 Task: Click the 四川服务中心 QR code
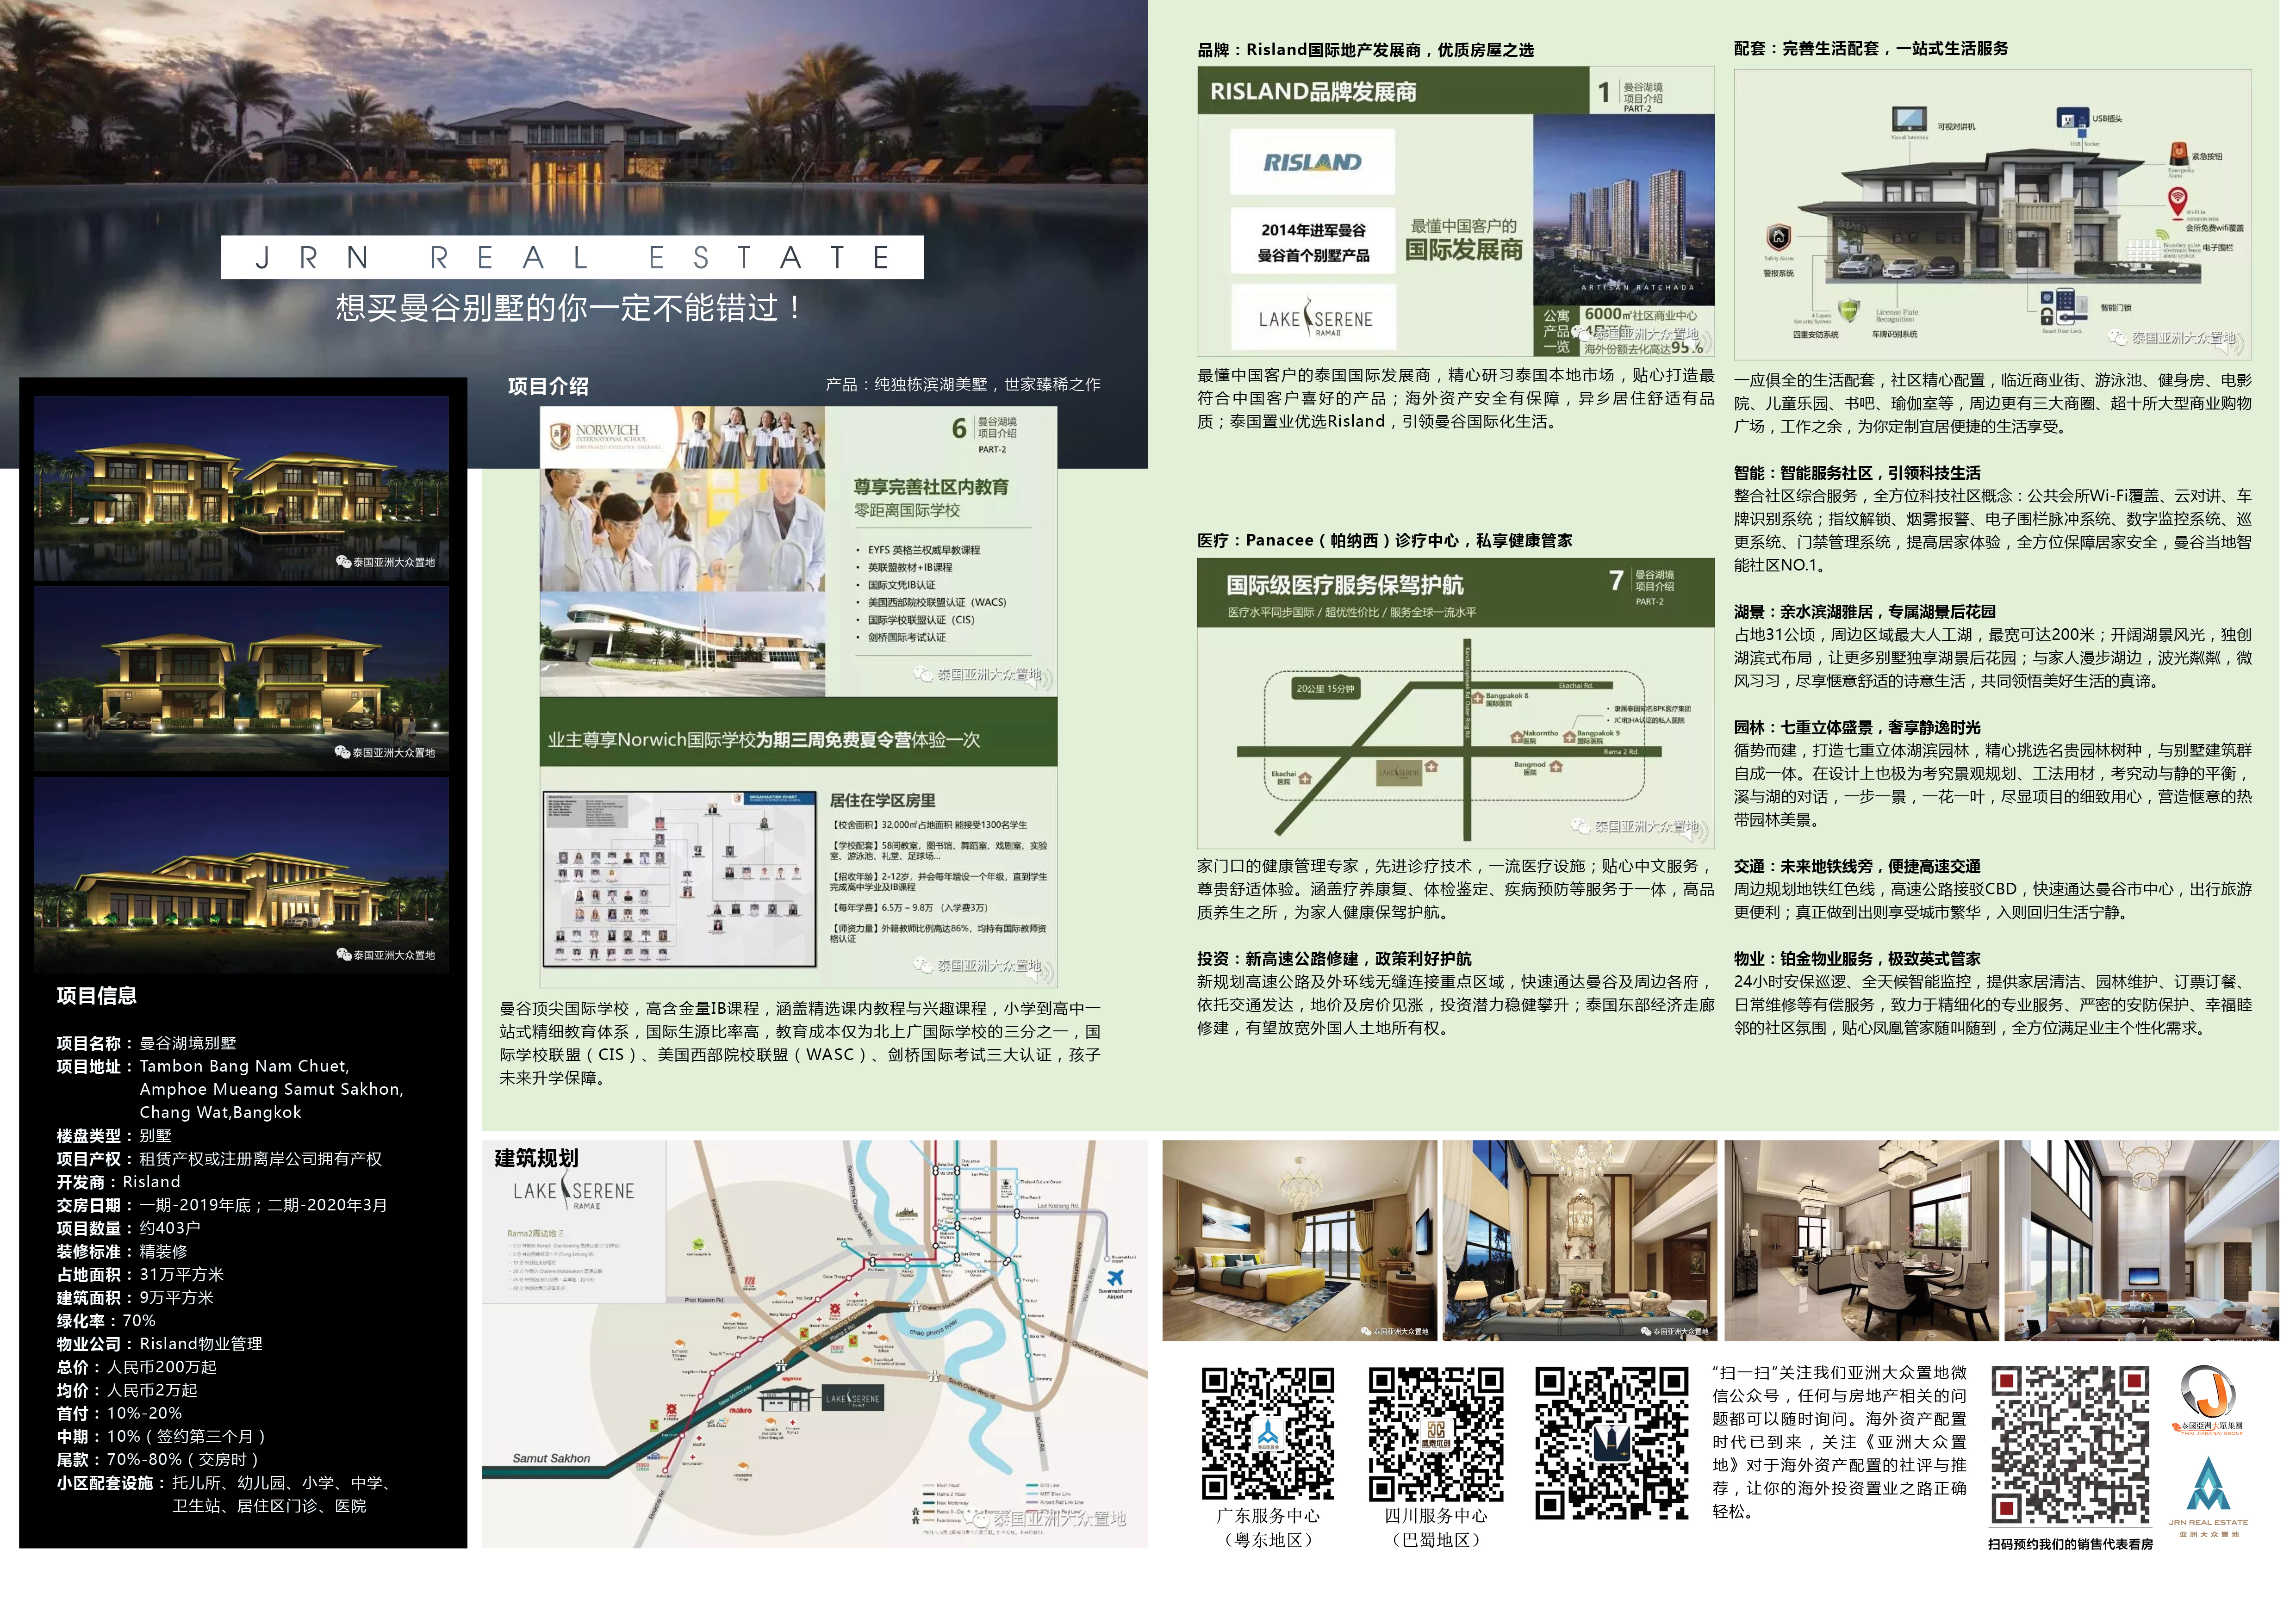tap(1435, 1434)
